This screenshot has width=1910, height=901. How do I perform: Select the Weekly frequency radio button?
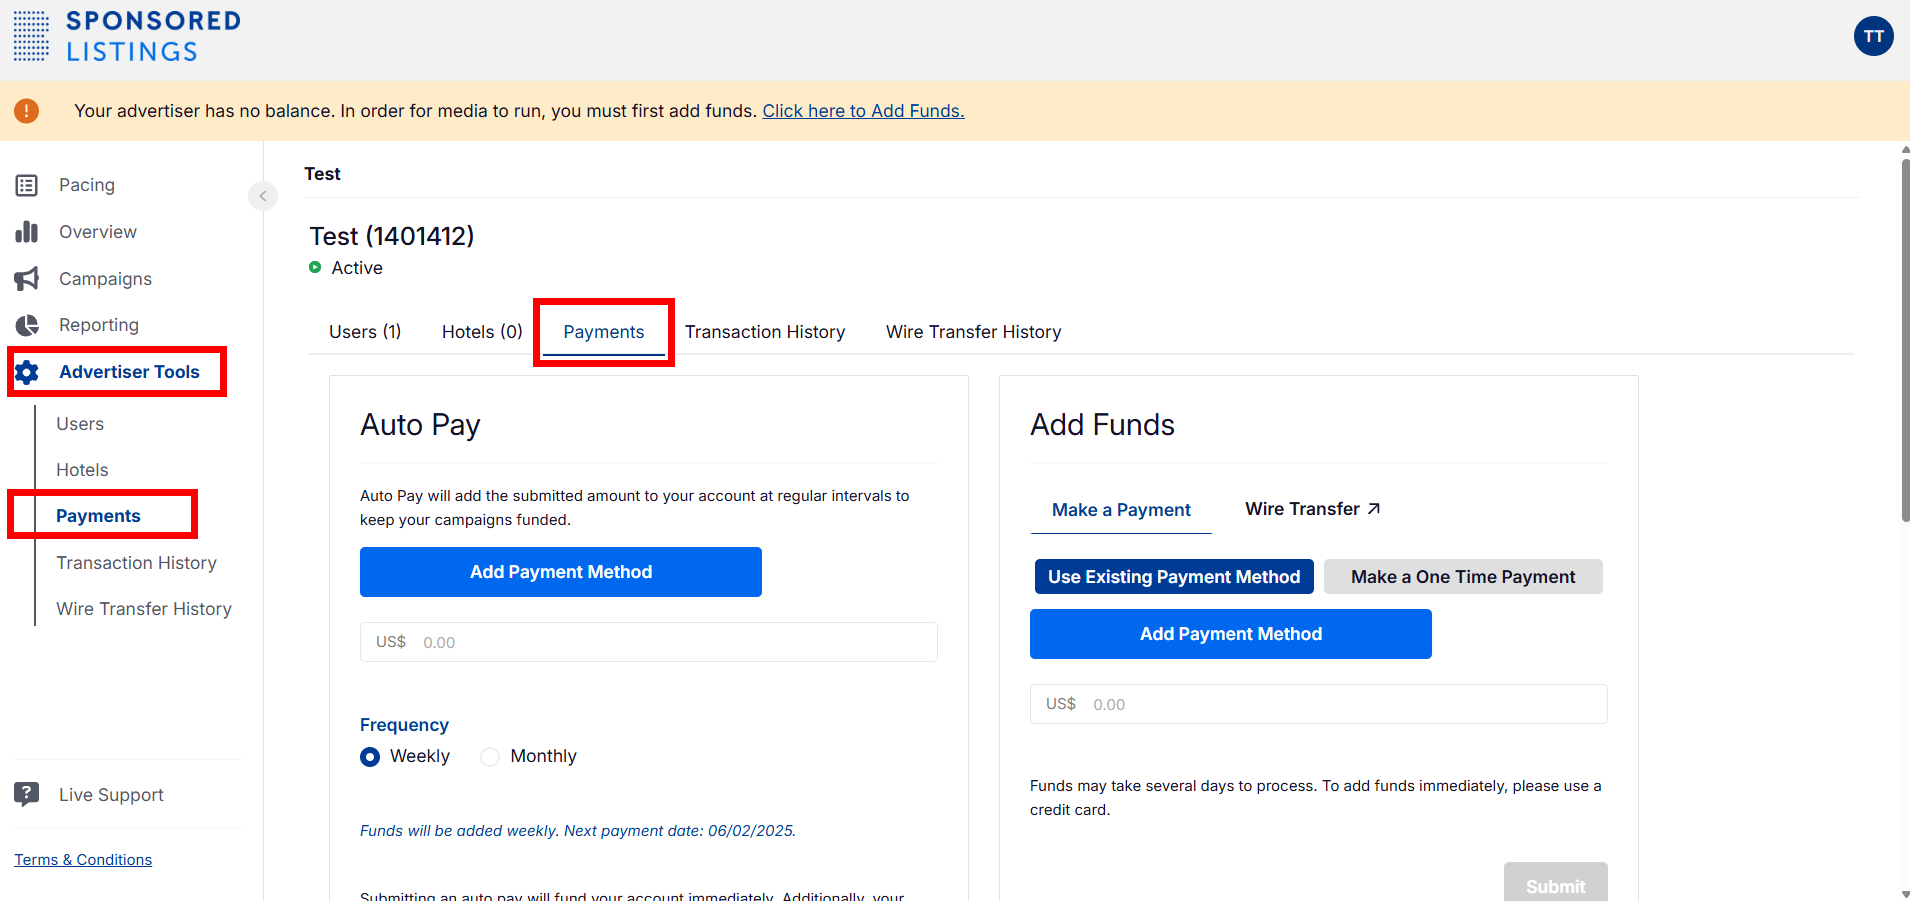tap(370, 757)
